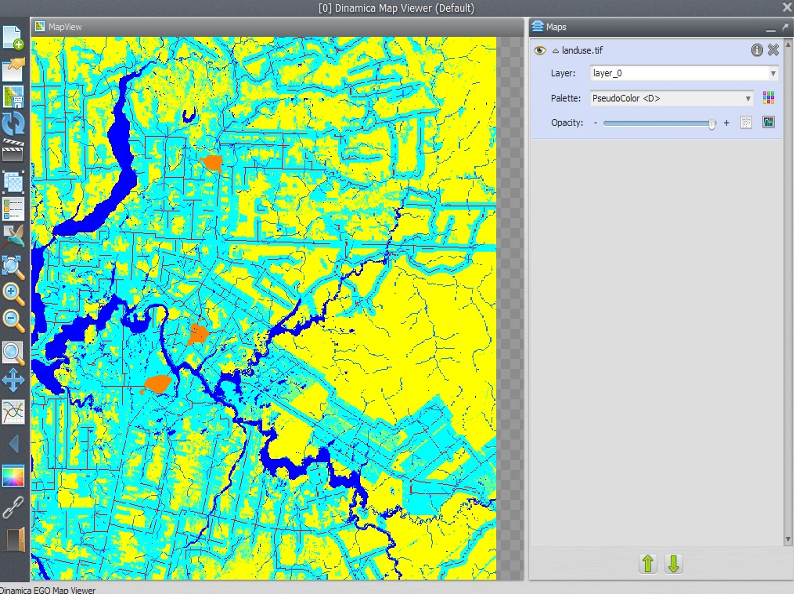Screen dimensions: 794x594
Task: Select the zoom out magnifier tool
Action: pyautogui.click(x=13, y=321)
